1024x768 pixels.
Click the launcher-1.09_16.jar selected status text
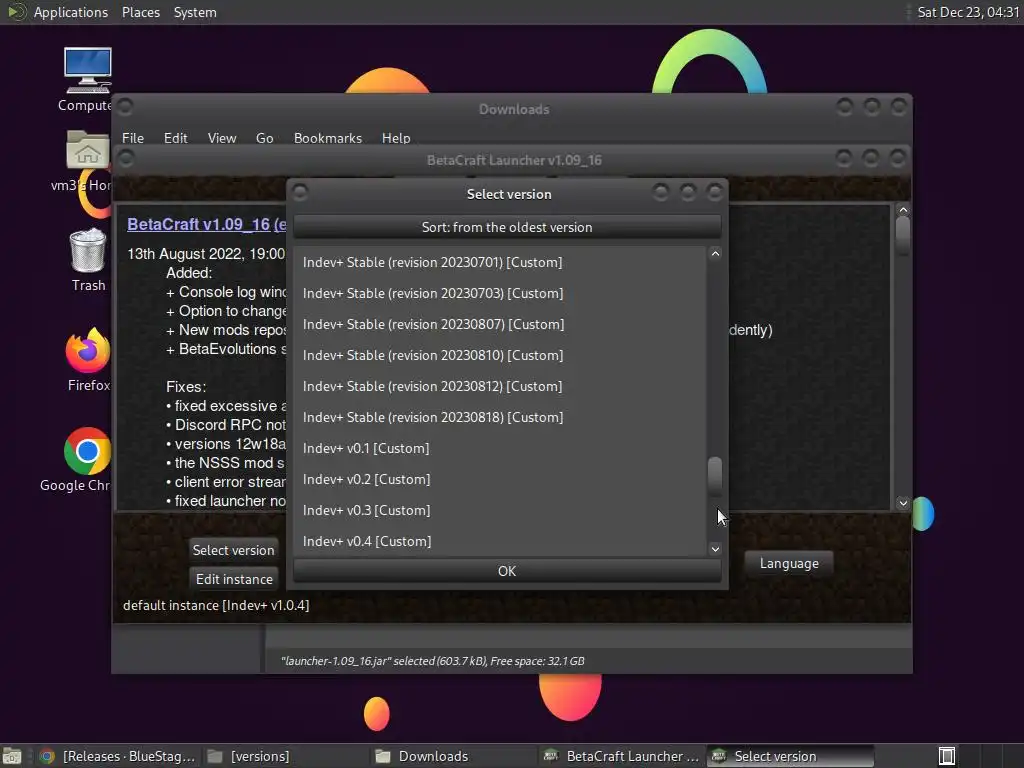(432, 661)
